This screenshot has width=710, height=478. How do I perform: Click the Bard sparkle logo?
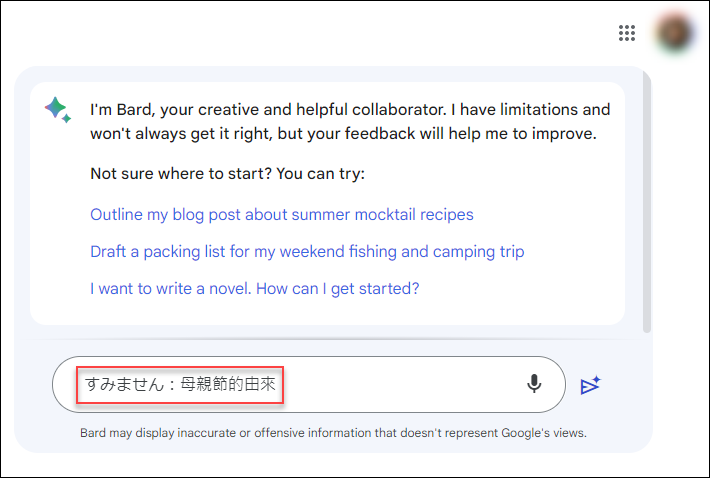tap(58, 110)
